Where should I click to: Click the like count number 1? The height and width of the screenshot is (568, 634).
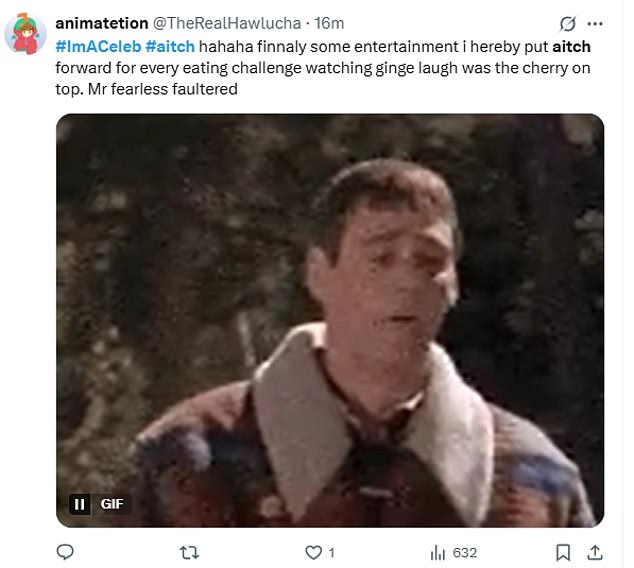[332, 553]
